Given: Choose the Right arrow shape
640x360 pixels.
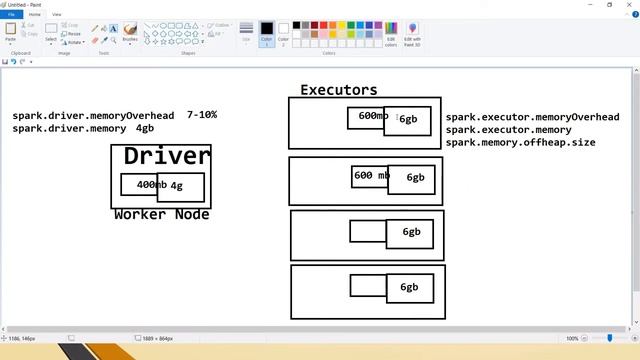Looking at the screenshot, I should coord(179,34).
